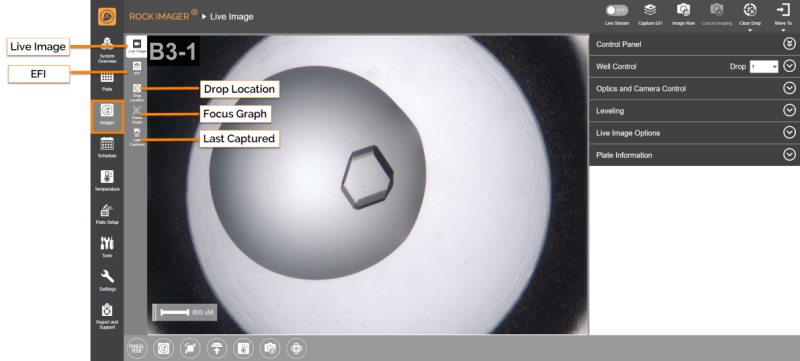
Task: Click the B3-1 well label overlay
Action: tap(173, 50)
